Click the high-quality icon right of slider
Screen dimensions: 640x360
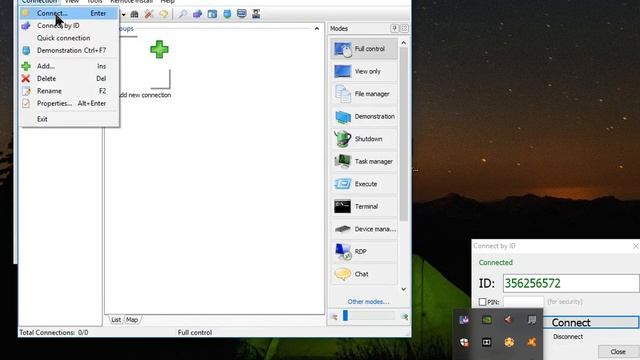[404, 317]
